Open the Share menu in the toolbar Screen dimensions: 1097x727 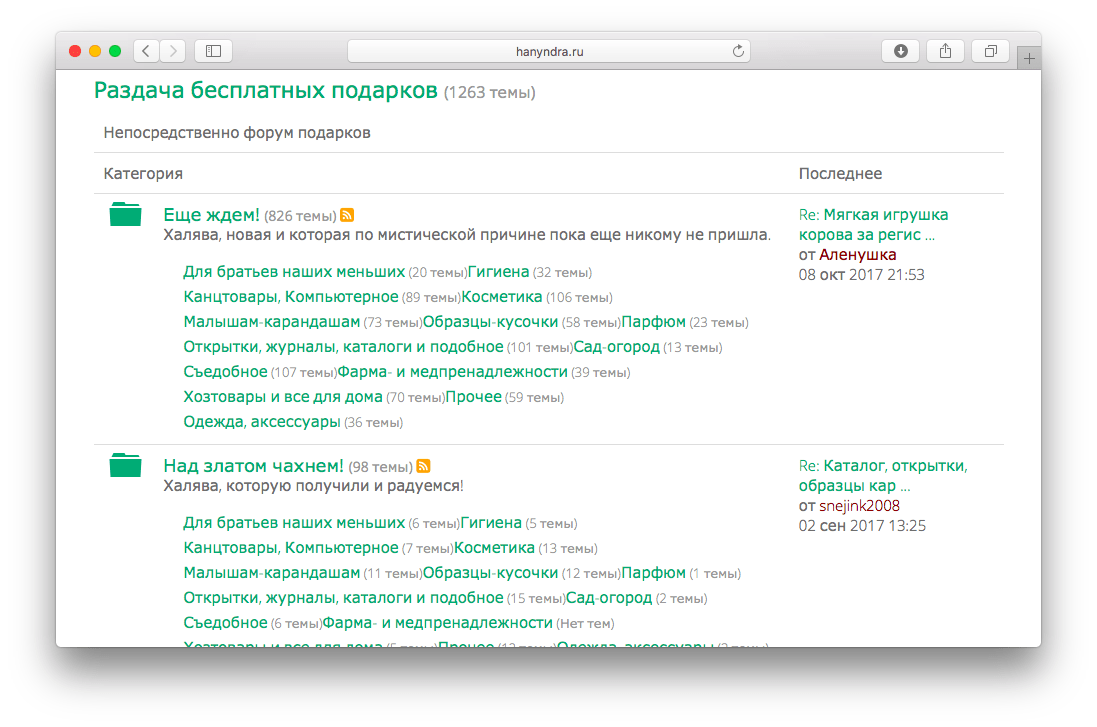945,51
